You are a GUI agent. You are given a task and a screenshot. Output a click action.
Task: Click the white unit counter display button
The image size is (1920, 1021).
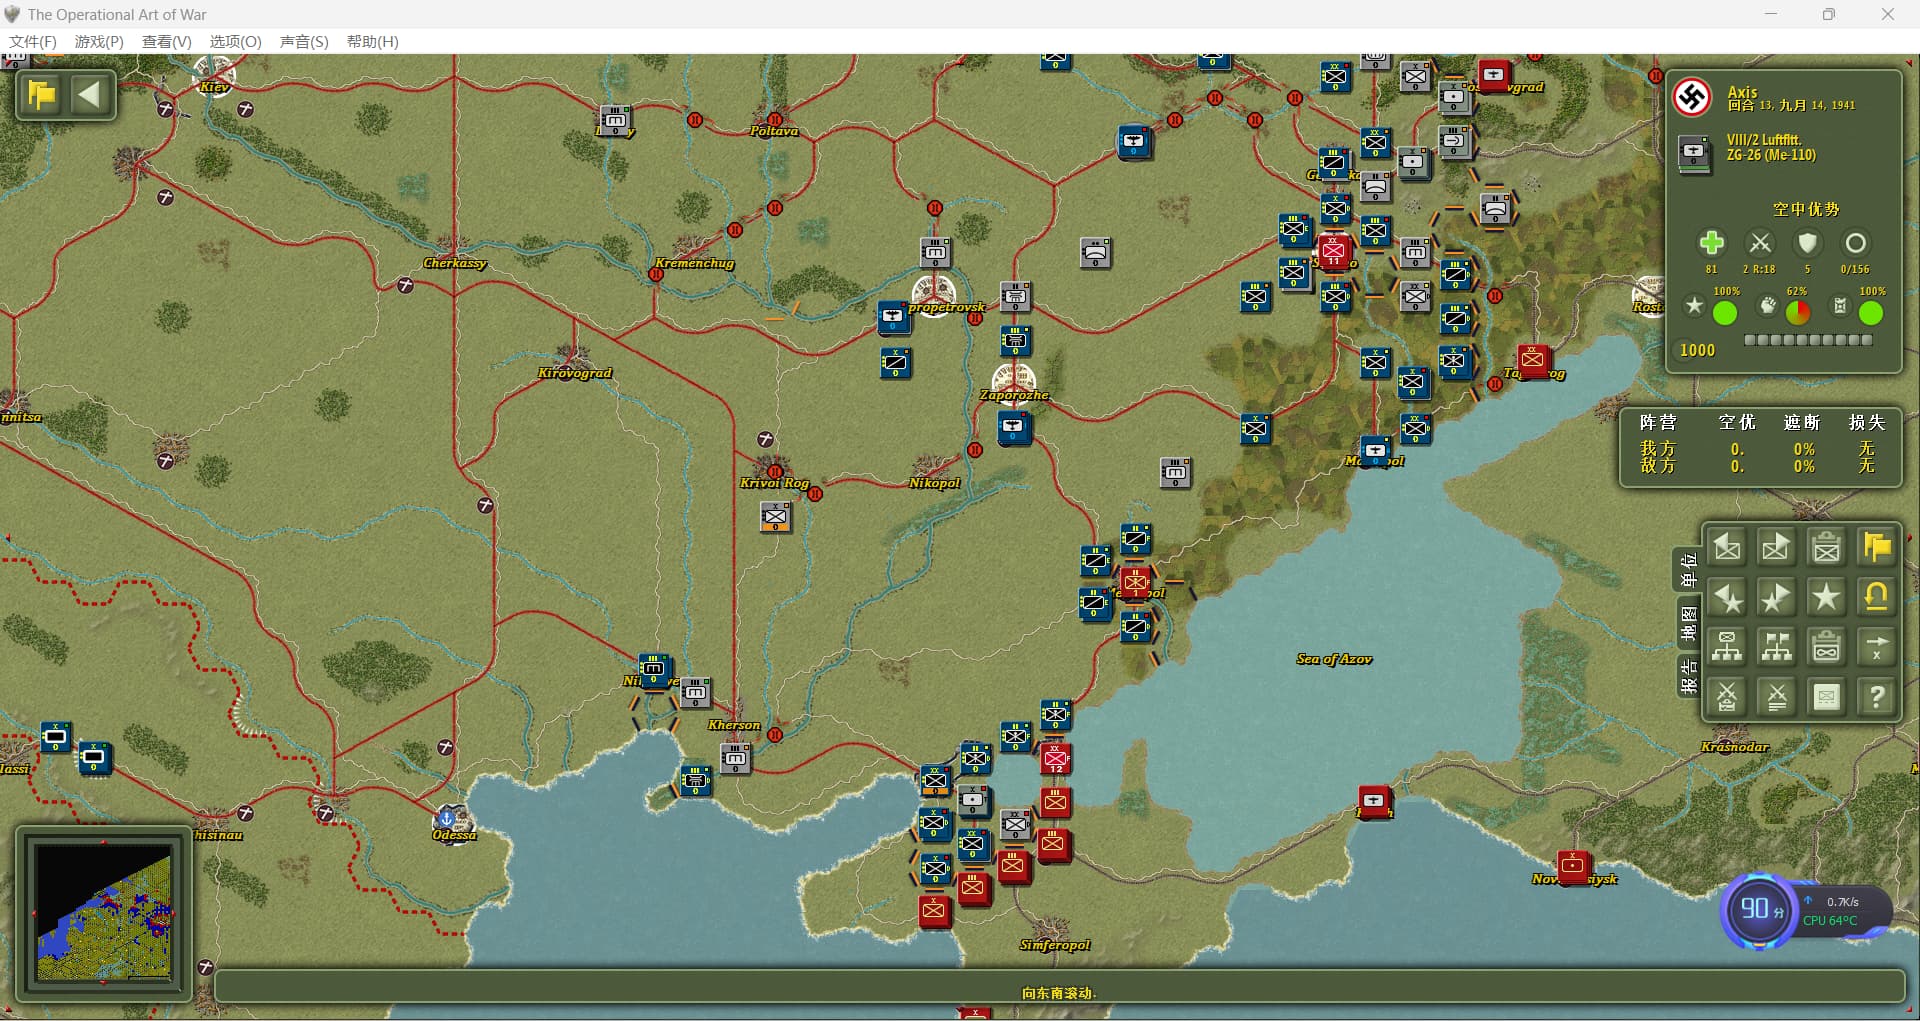[1826, 697]
